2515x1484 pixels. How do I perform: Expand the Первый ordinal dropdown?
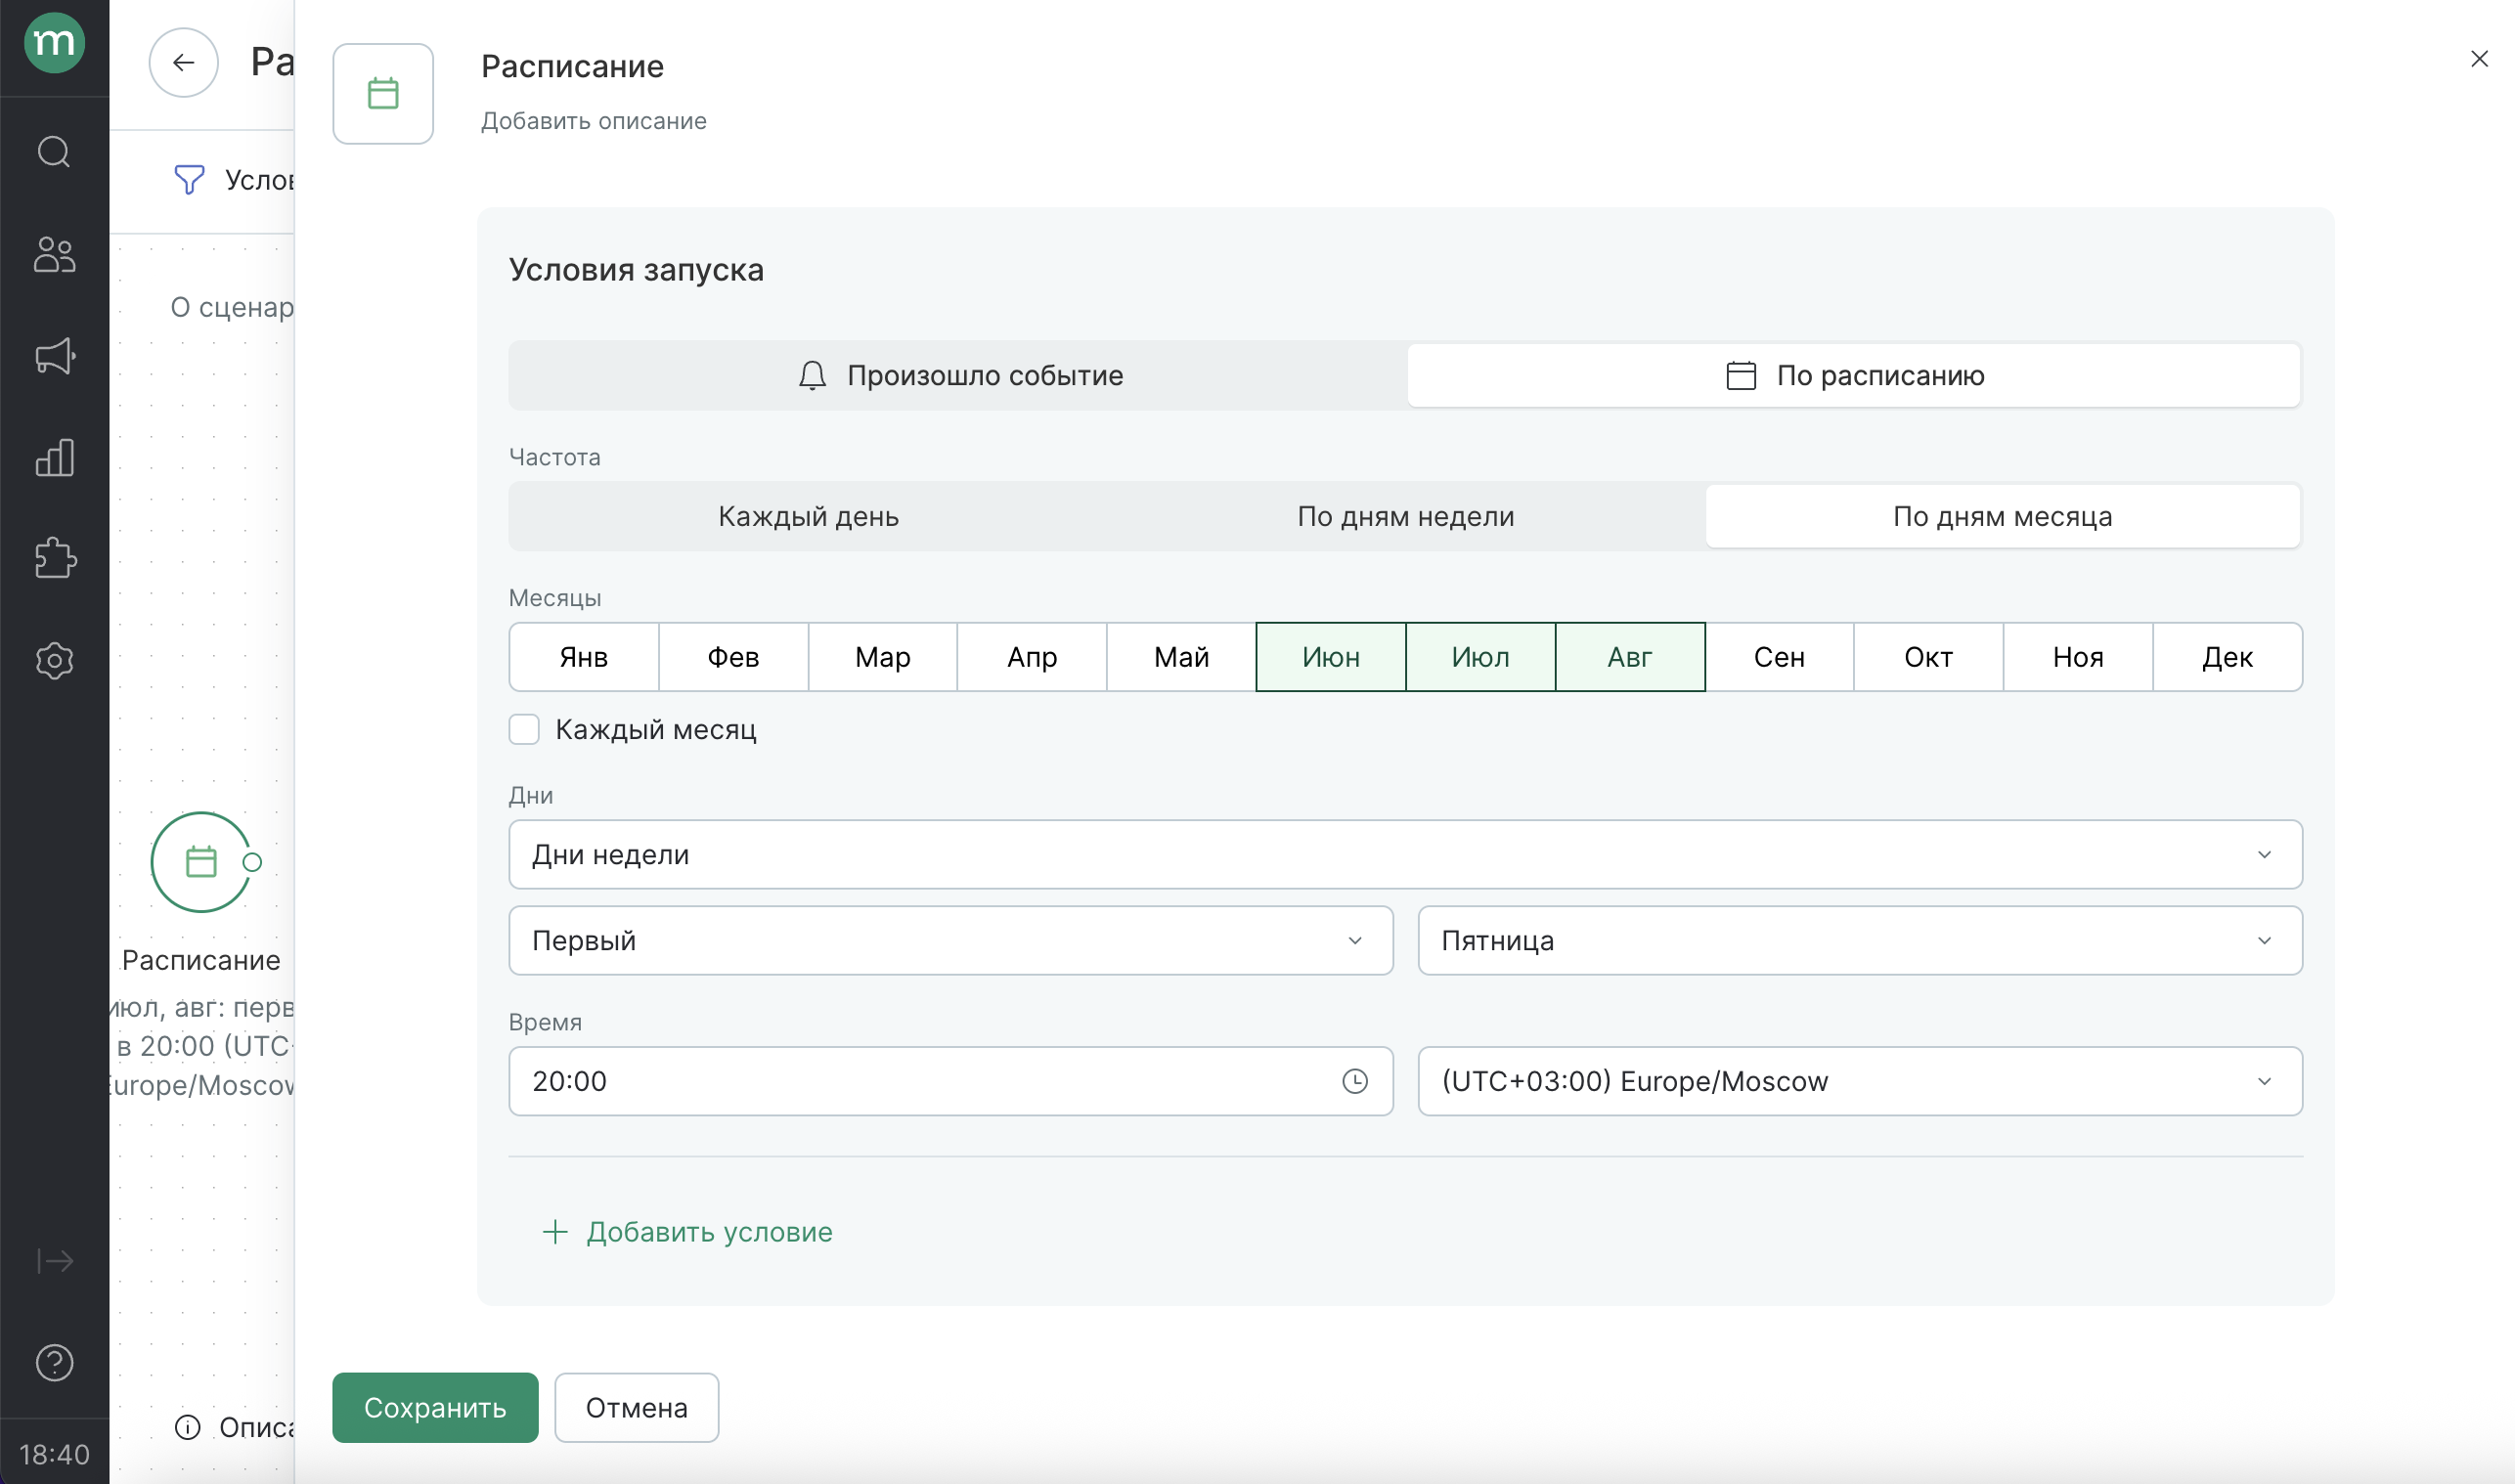[x=950, y=940]
